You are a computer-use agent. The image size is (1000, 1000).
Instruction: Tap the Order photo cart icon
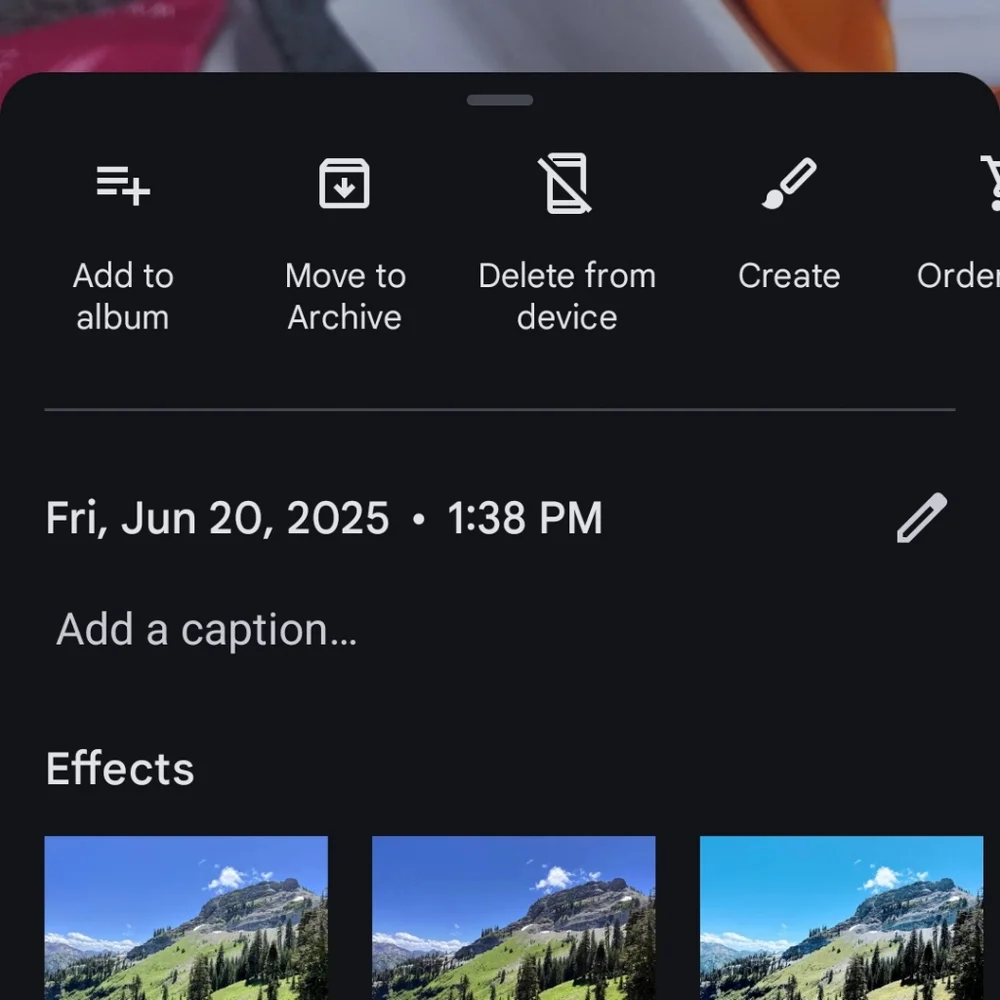990,183
